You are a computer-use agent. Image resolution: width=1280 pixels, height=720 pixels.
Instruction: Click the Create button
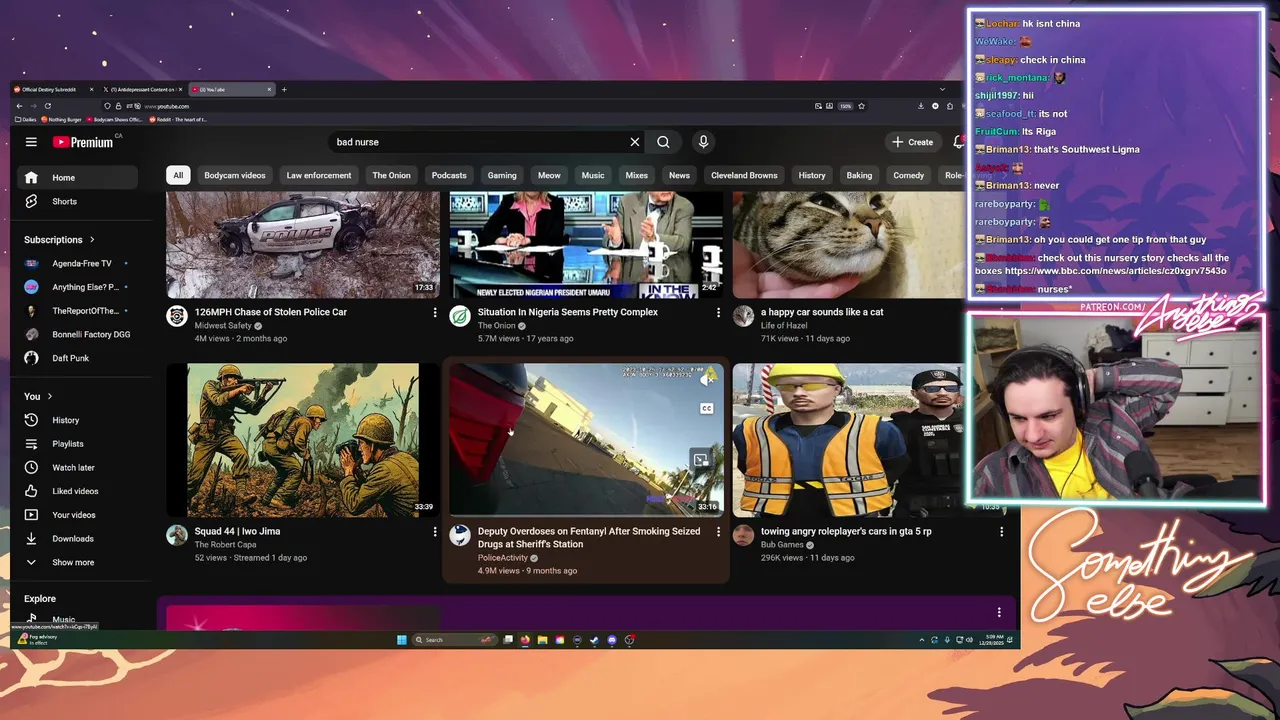[913, 142]
